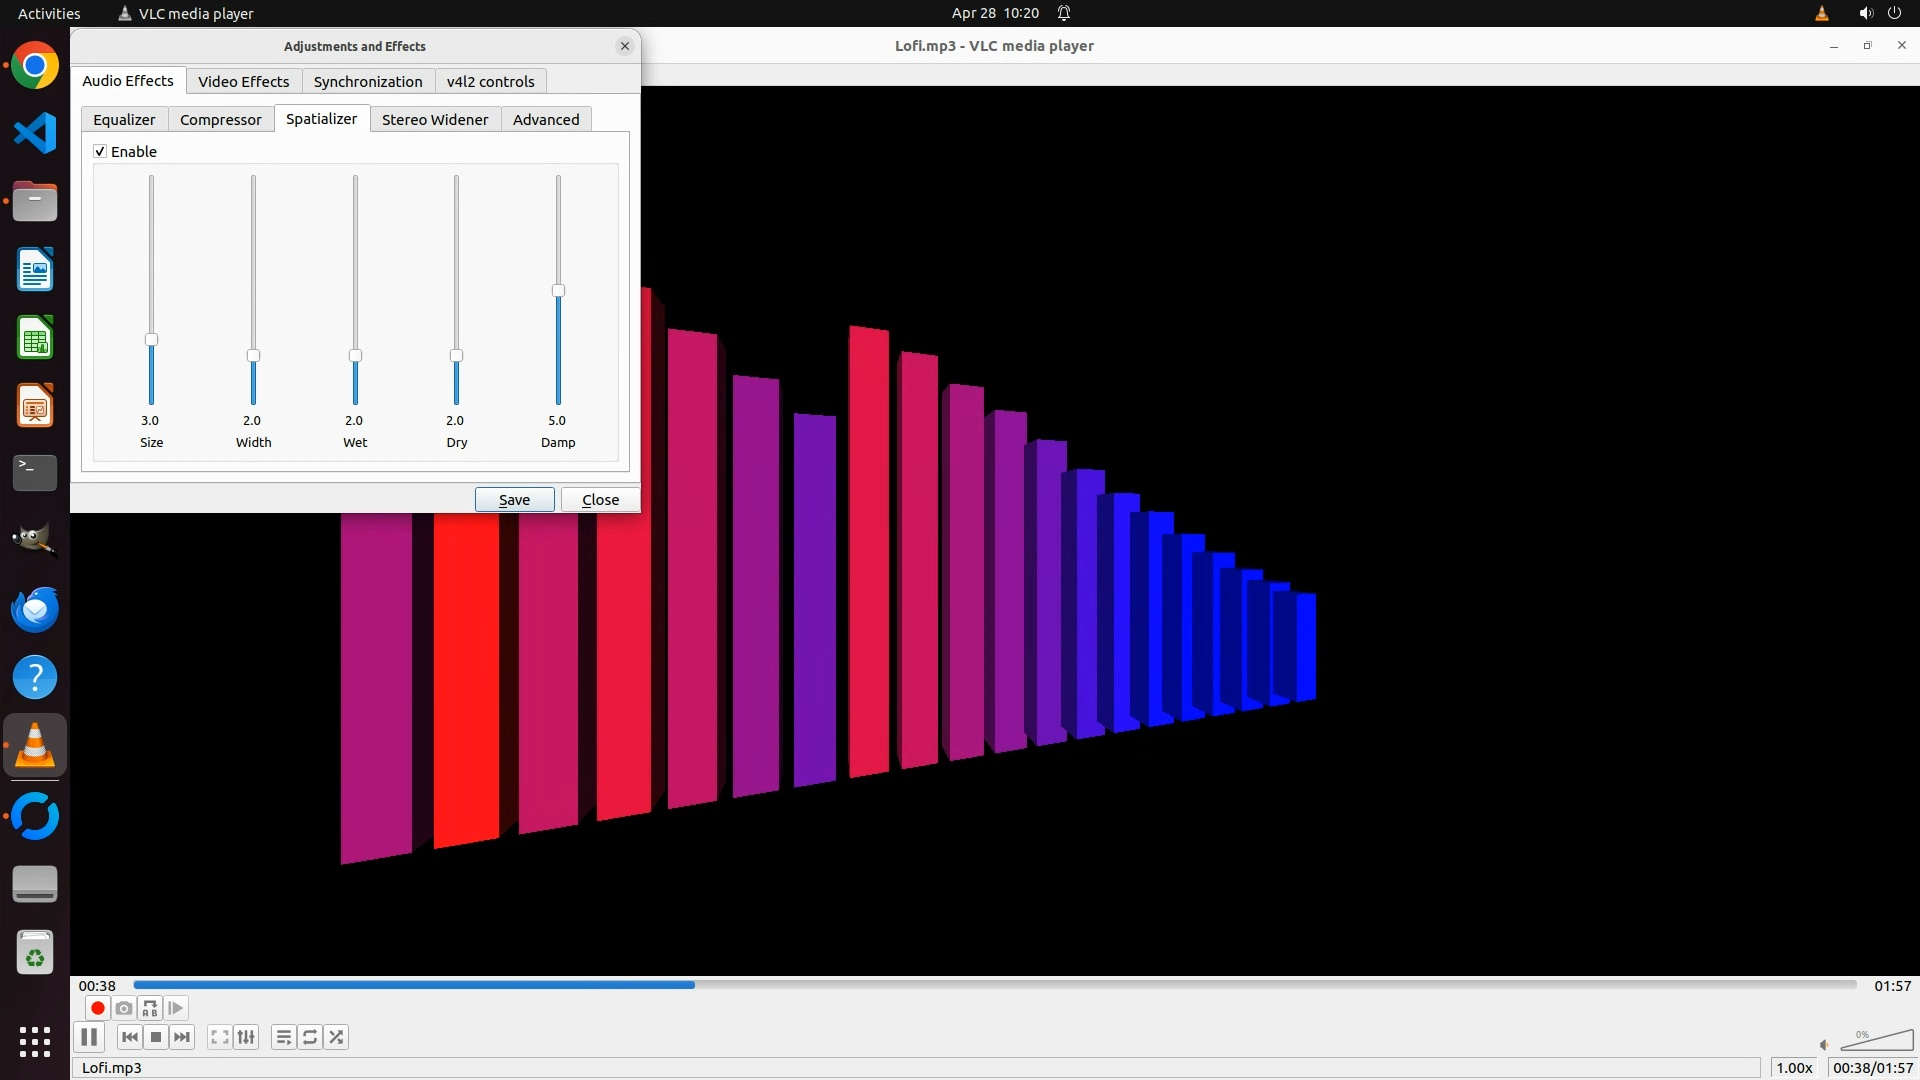Click the red Record button
This screenshot has width=1920, height=1080.
pyautogui.click(x=97, y=1008)
